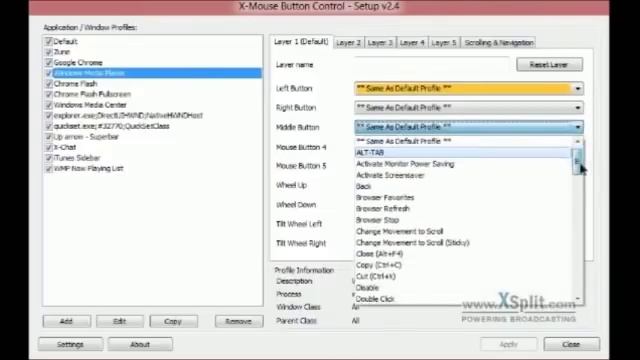Choose Same As Default Profile list entry
The width and height of the screenshot is (640, 360).
click(x=463, y=141)
